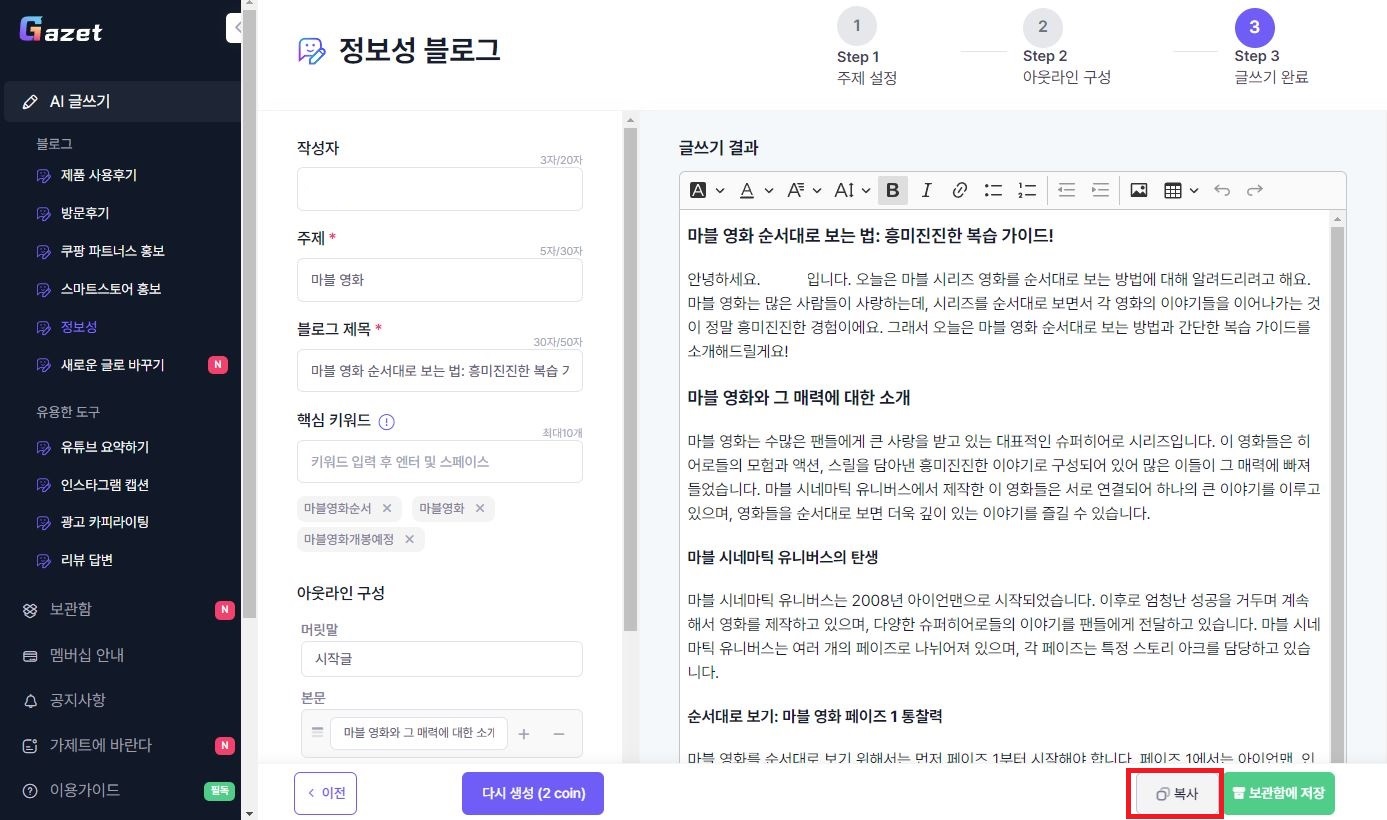The image size is (1387, 820).
Task: Remove the 마블영화 keyword tag
Action: click(479, 508)
